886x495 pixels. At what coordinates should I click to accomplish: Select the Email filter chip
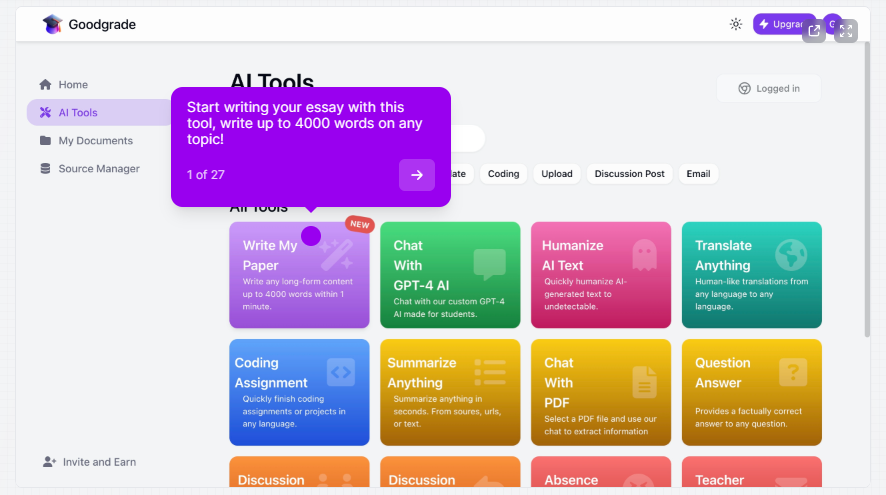click(698, 174)
